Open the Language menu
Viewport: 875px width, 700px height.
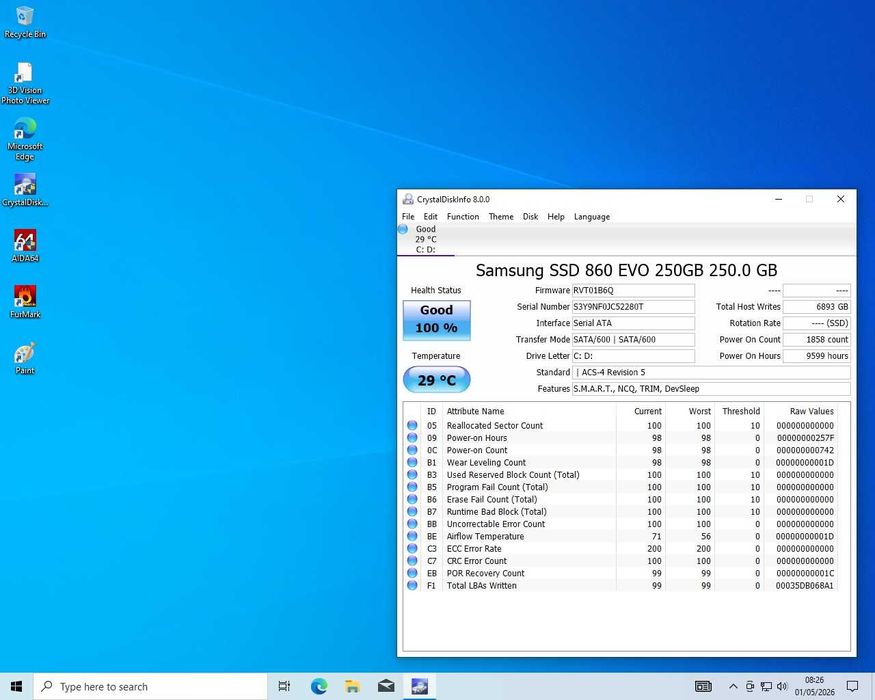(x=592, y=217)
